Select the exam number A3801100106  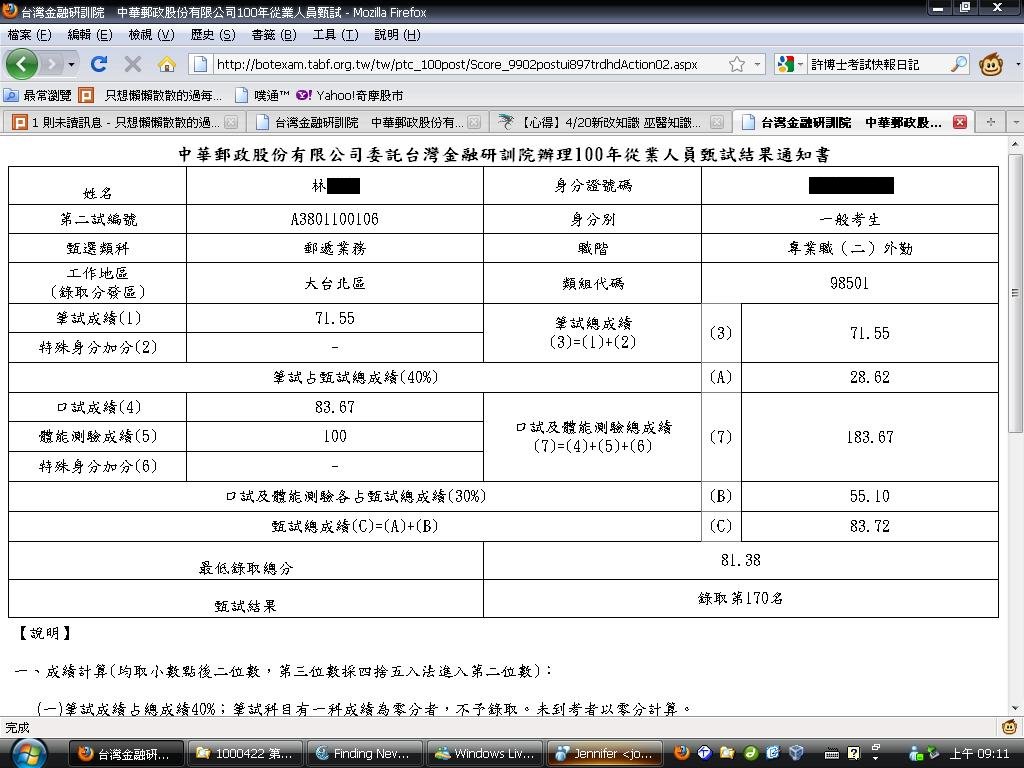coord(334,219)
